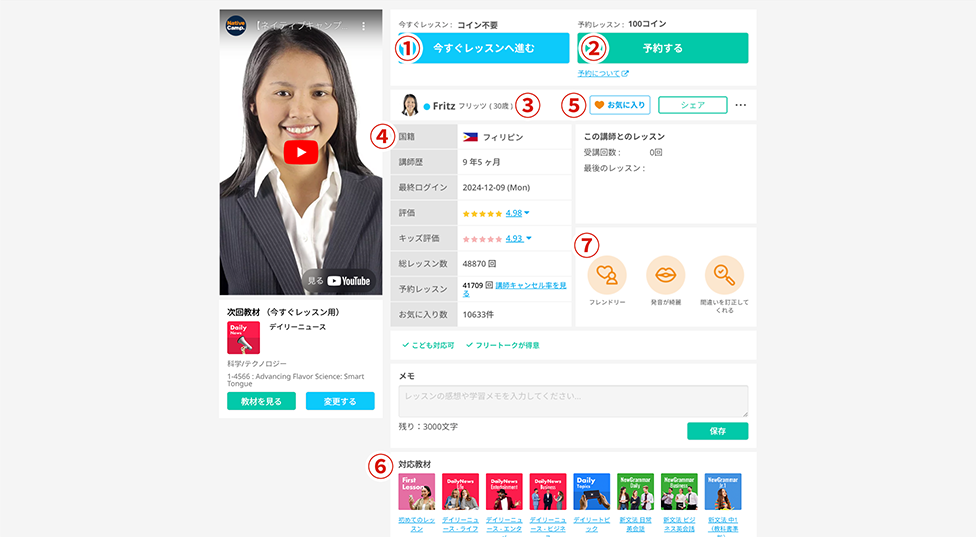Click the Native Camp channel logo on video

tap(236, 26)
